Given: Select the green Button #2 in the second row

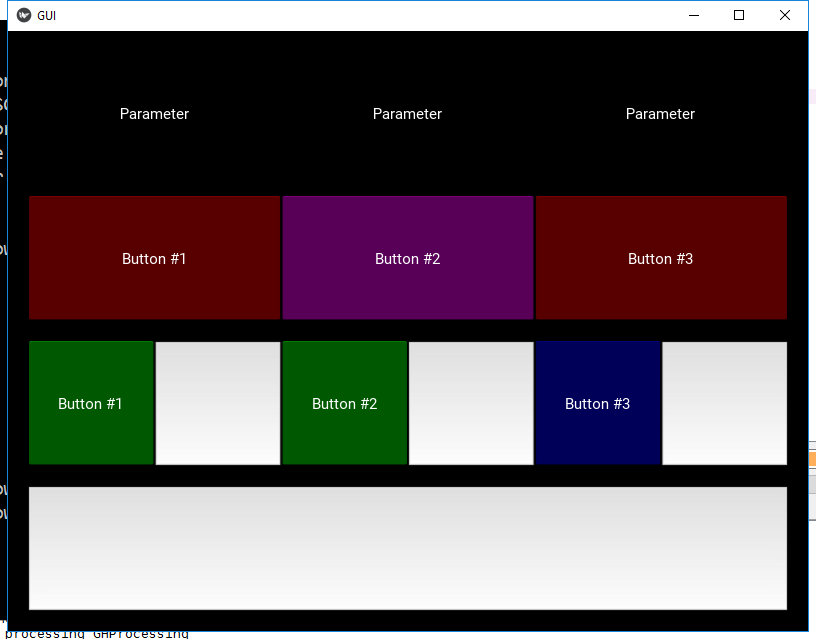Looking at the screenshot, I should pyautogui.click(x=344, y=403).
